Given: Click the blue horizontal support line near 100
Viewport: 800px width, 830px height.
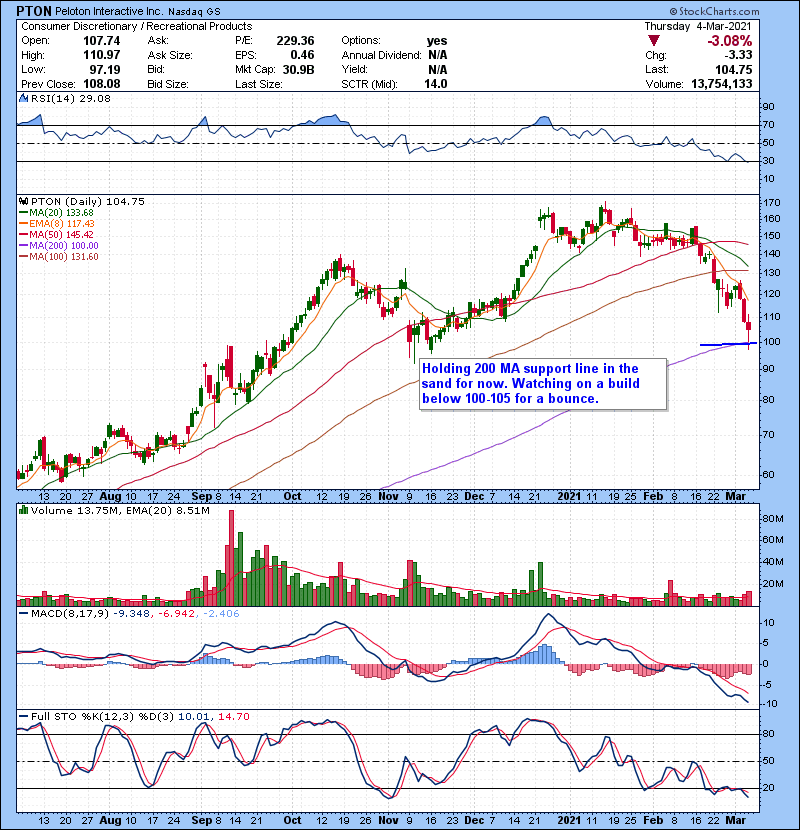Looking at the screenshot, I should click(x=728, y=345).
